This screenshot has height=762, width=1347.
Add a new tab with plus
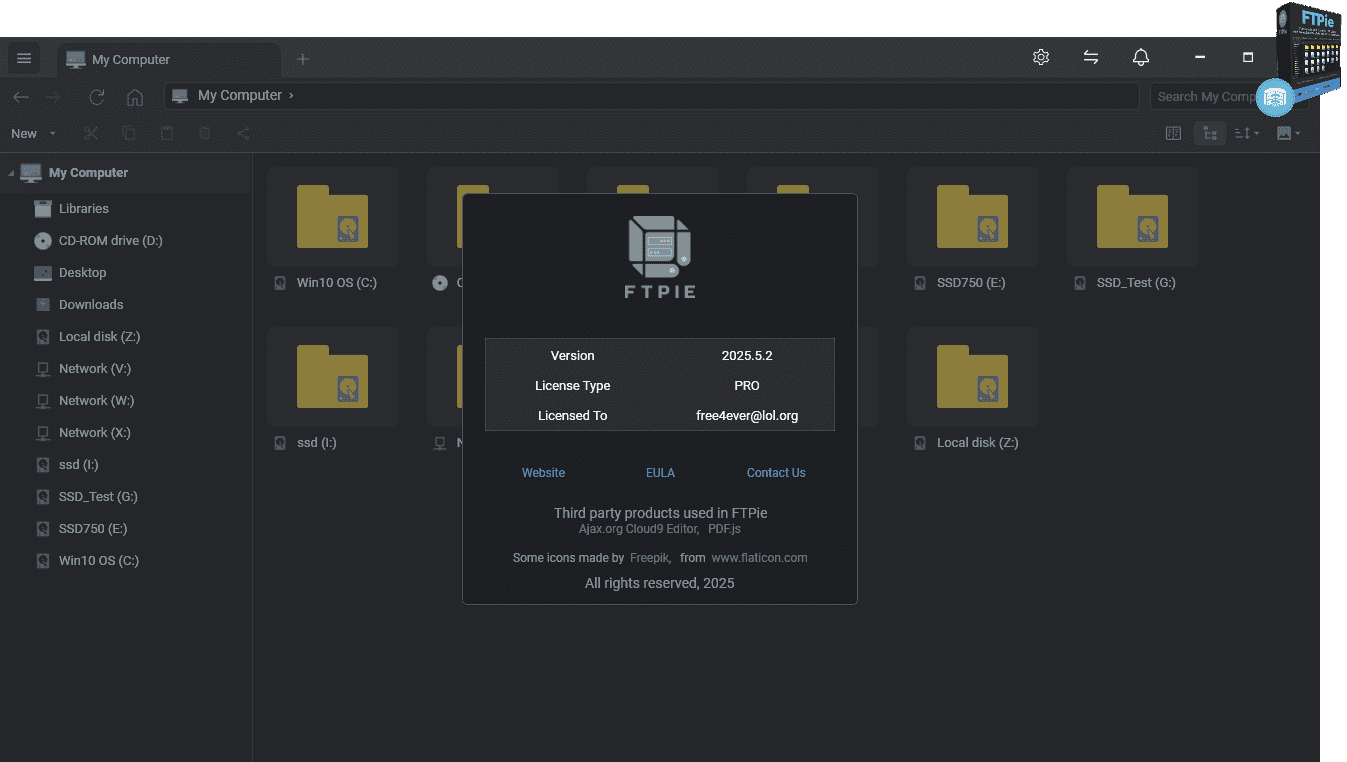click(303, 59)
